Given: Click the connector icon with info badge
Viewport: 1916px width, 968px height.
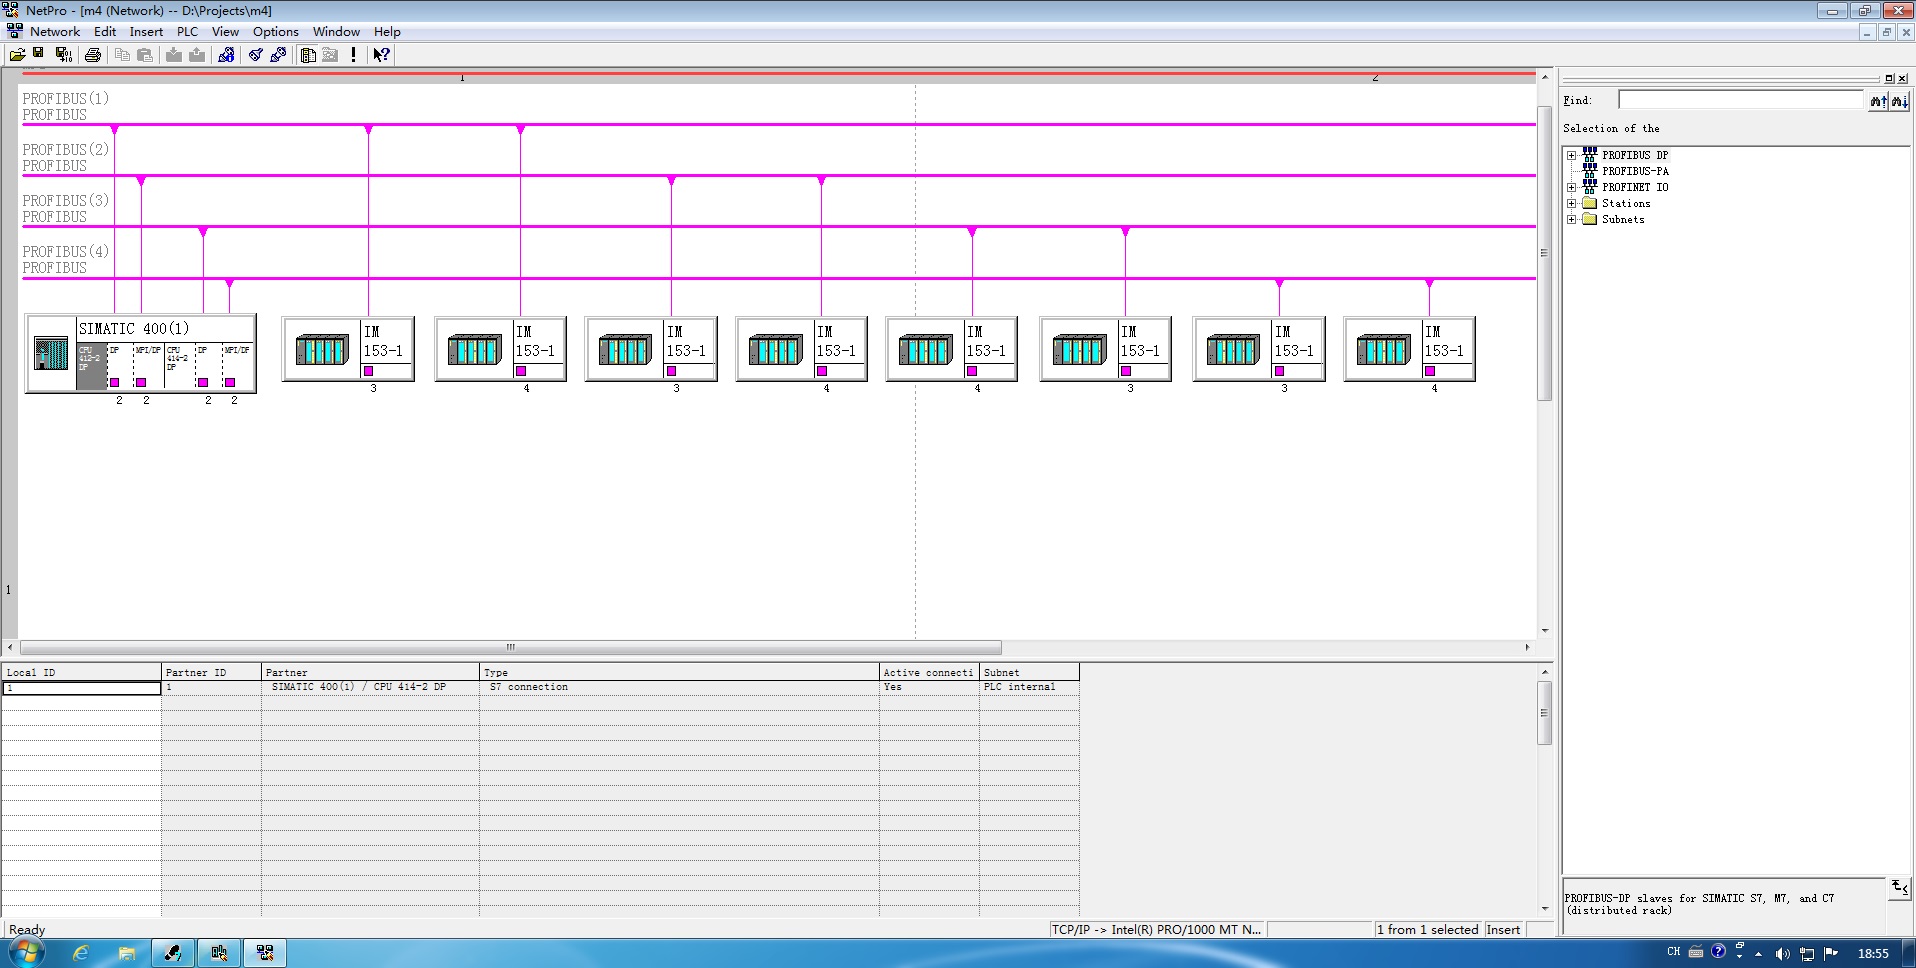Looking at the screenshot, I should pyautogui.click(x=226, y=55).
